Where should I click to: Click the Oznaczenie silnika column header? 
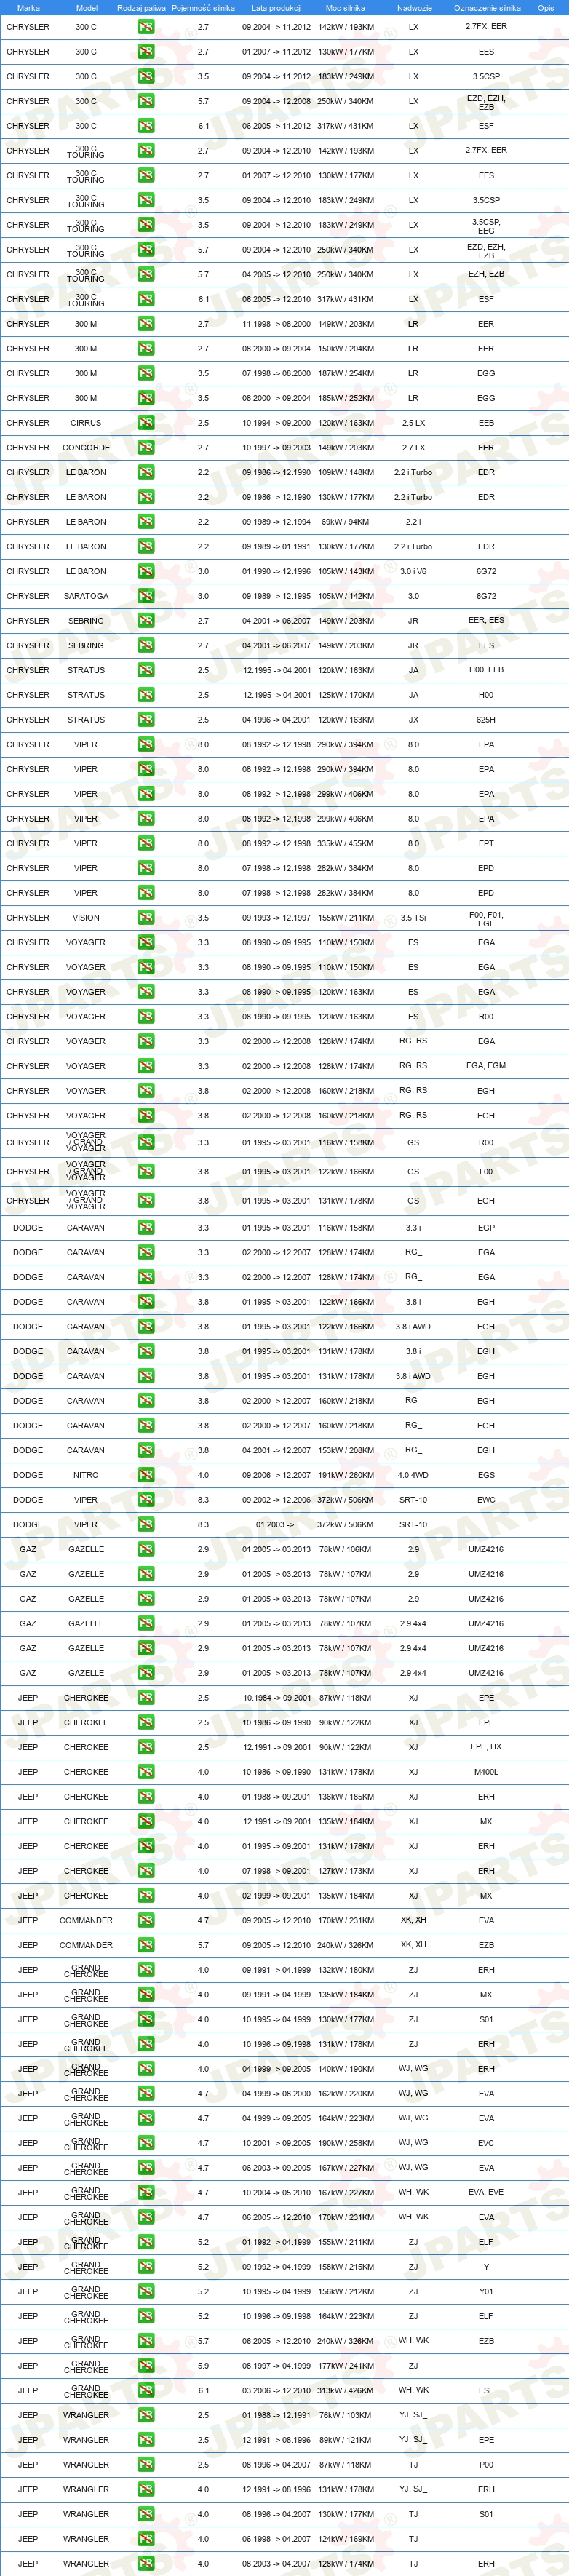pyautogui.click(x=487, y=8)
